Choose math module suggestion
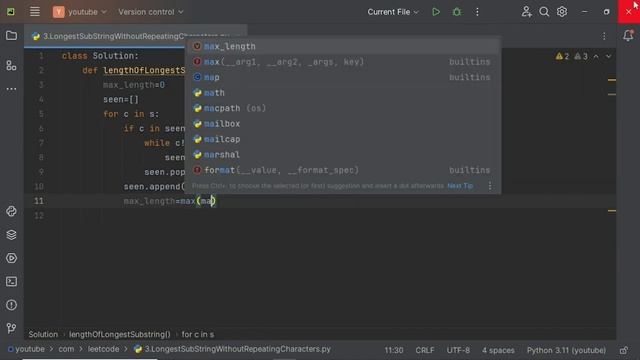 (x=342, y=93)
